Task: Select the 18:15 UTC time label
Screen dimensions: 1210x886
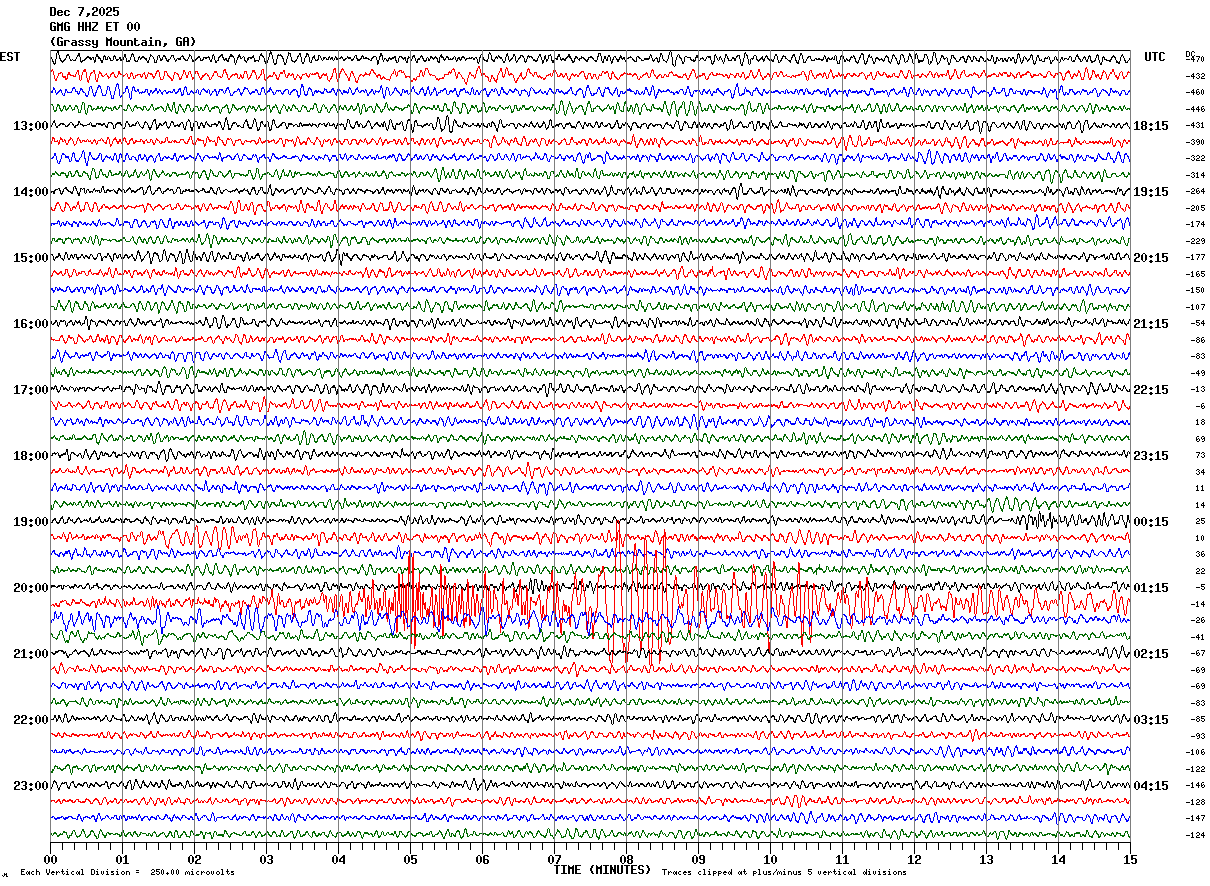Action: click(1151, 126)
